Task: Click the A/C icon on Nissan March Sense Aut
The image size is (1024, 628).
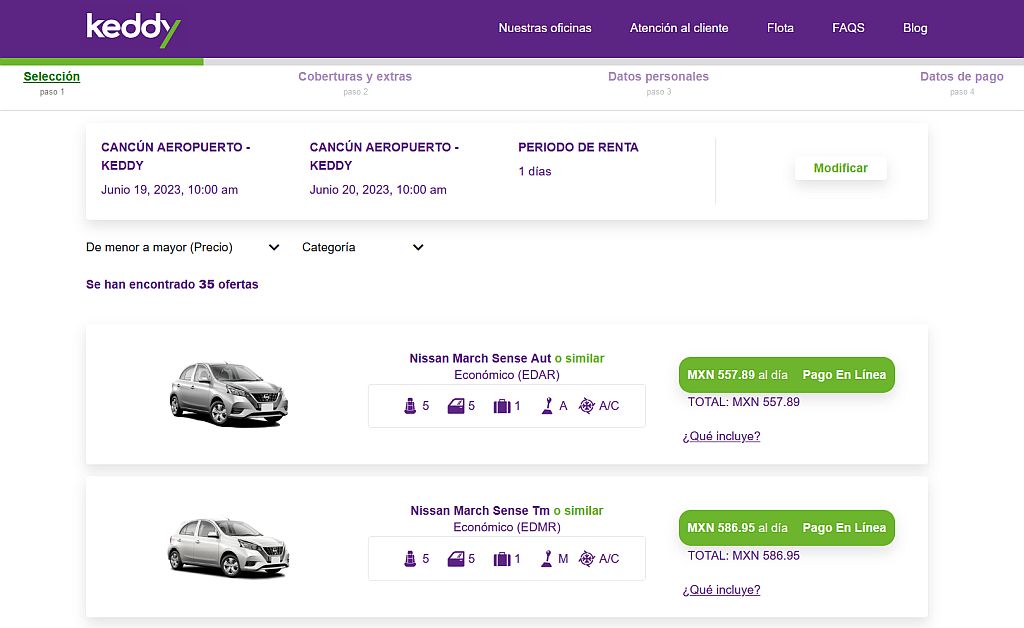Action: point(588,405)
